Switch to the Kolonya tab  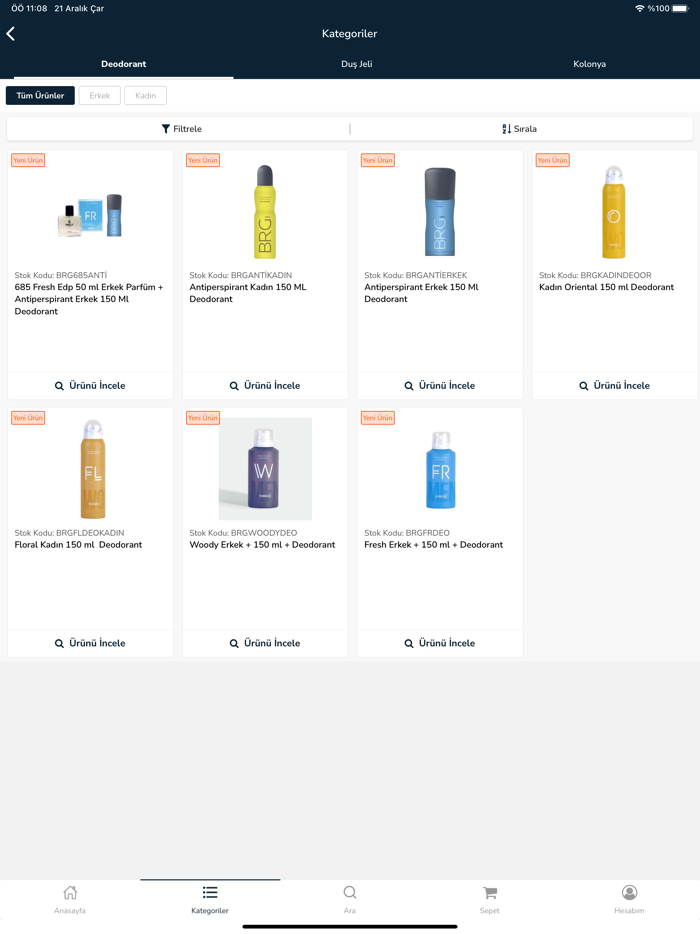[589, 64]
